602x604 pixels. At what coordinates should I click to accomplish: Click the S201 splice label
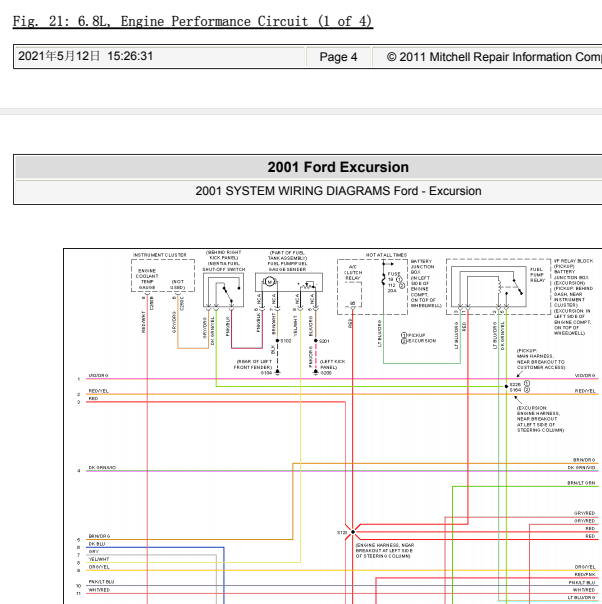click(324, 341)
